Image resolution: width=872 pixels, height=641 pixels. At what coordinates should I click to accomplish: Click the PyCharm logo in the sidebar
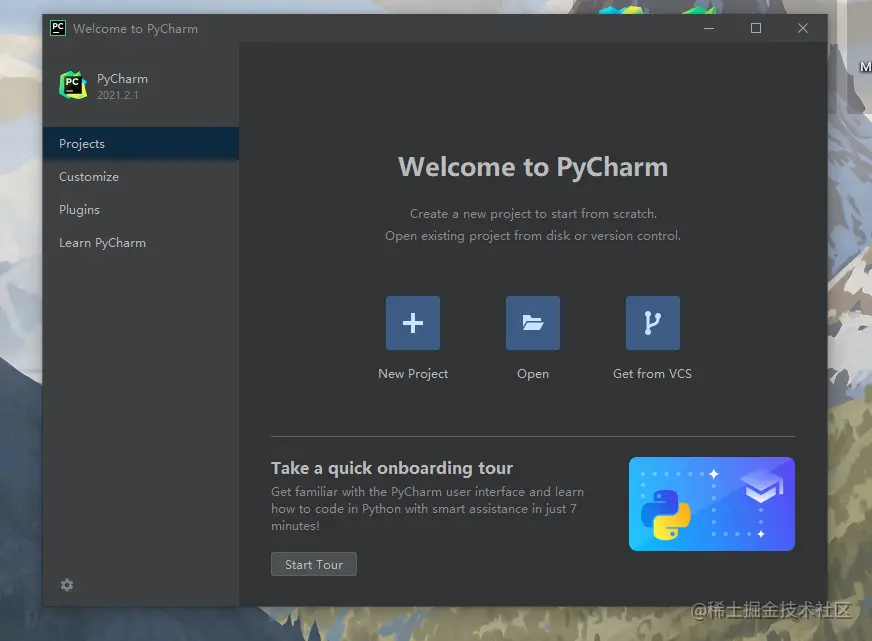click(x=73, y=85)
